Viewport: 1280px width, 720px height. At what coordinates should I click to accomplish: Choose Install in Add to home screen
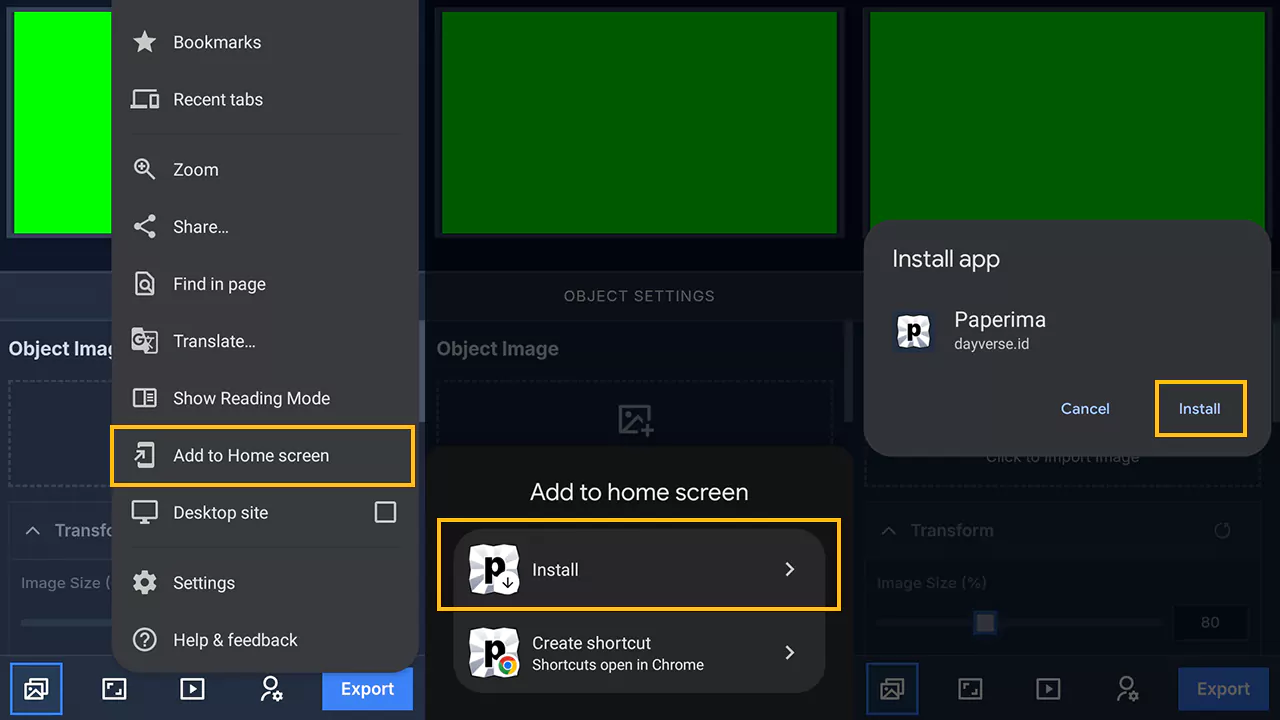point(639,569)
